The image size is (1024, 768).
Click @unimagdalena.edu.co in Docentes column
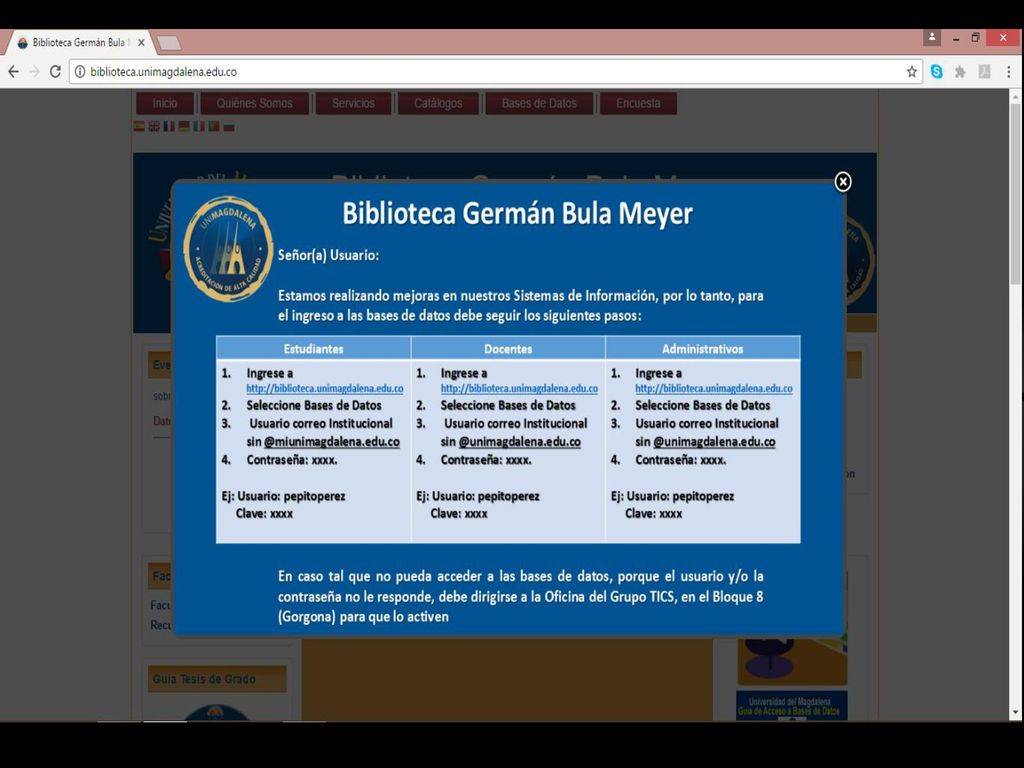point(520,441)
